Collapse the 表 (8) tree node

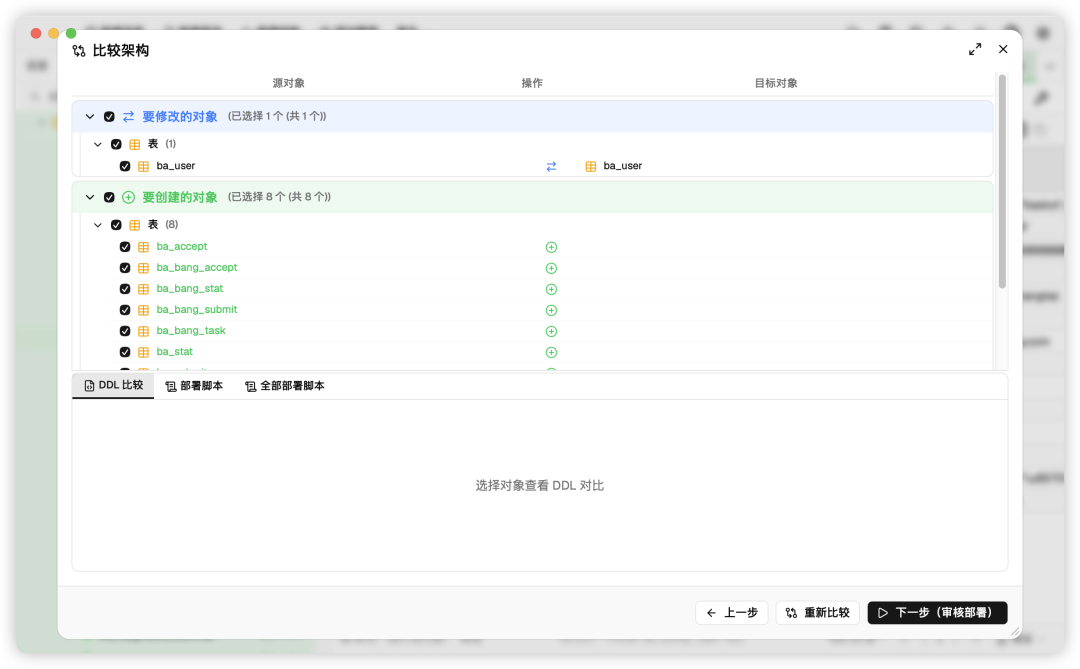click(98, 225)
